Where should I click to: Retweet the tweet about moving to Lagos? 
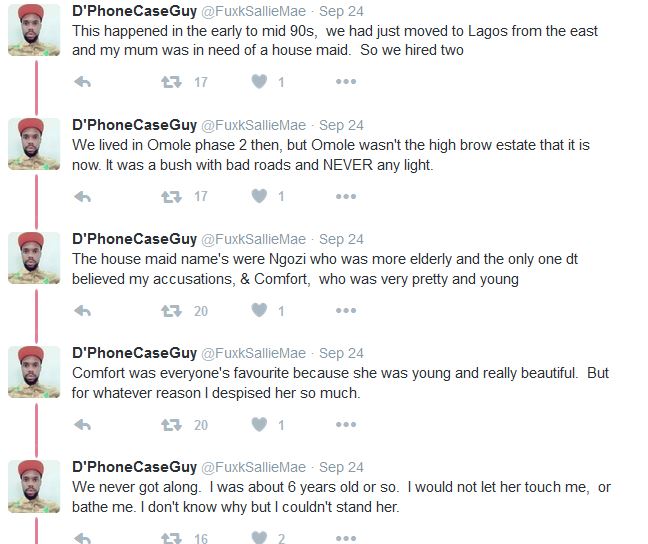click(x=171, y=82)
